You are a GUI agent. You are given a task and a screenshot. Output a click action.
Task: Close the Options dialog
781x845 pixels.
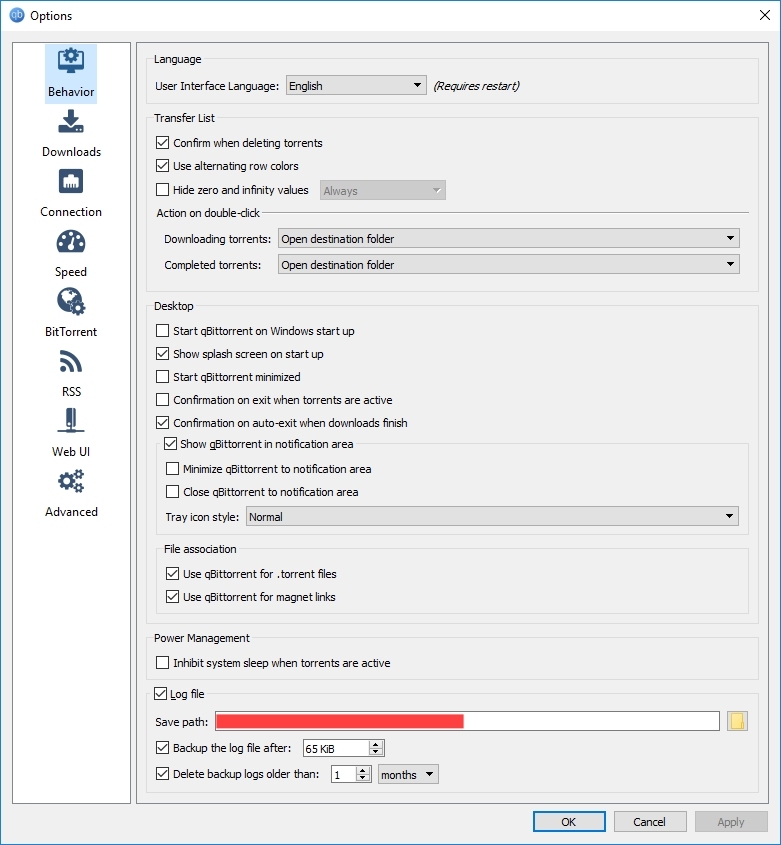[765, 15]
